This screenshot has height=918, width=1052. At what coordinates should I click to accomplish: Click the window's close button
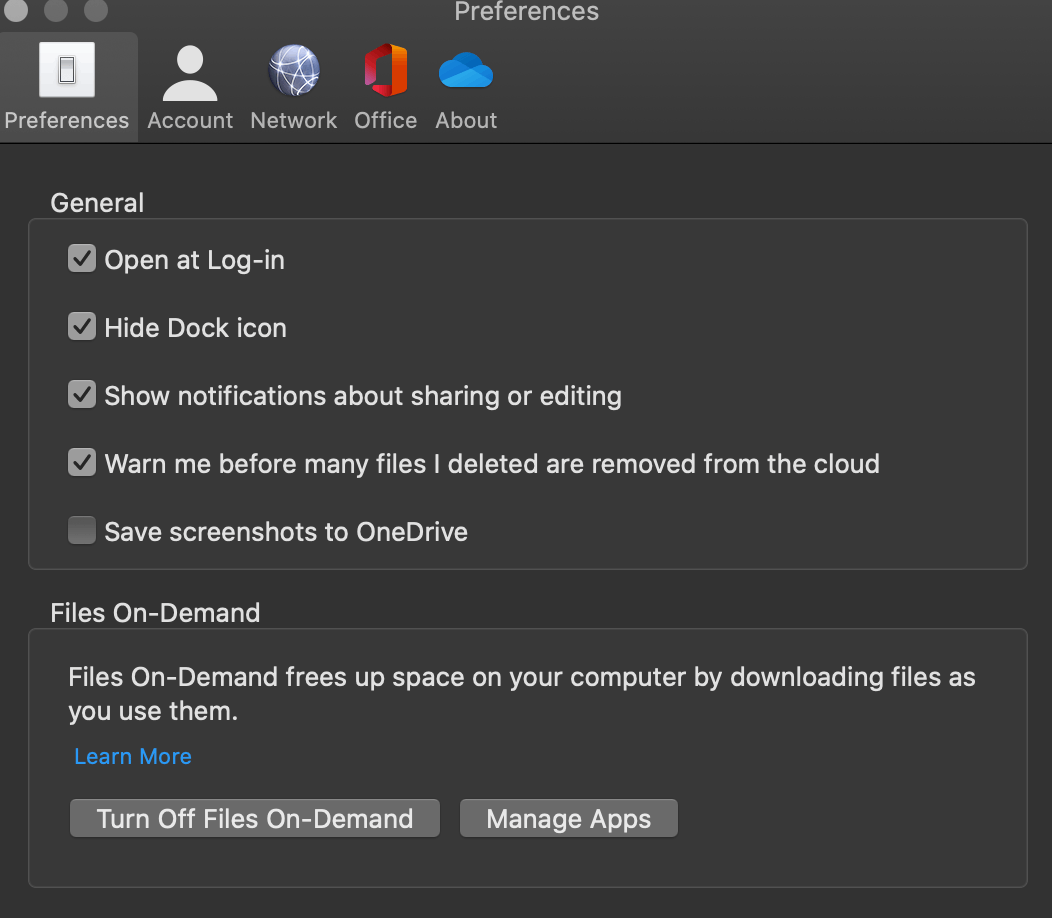15,11
